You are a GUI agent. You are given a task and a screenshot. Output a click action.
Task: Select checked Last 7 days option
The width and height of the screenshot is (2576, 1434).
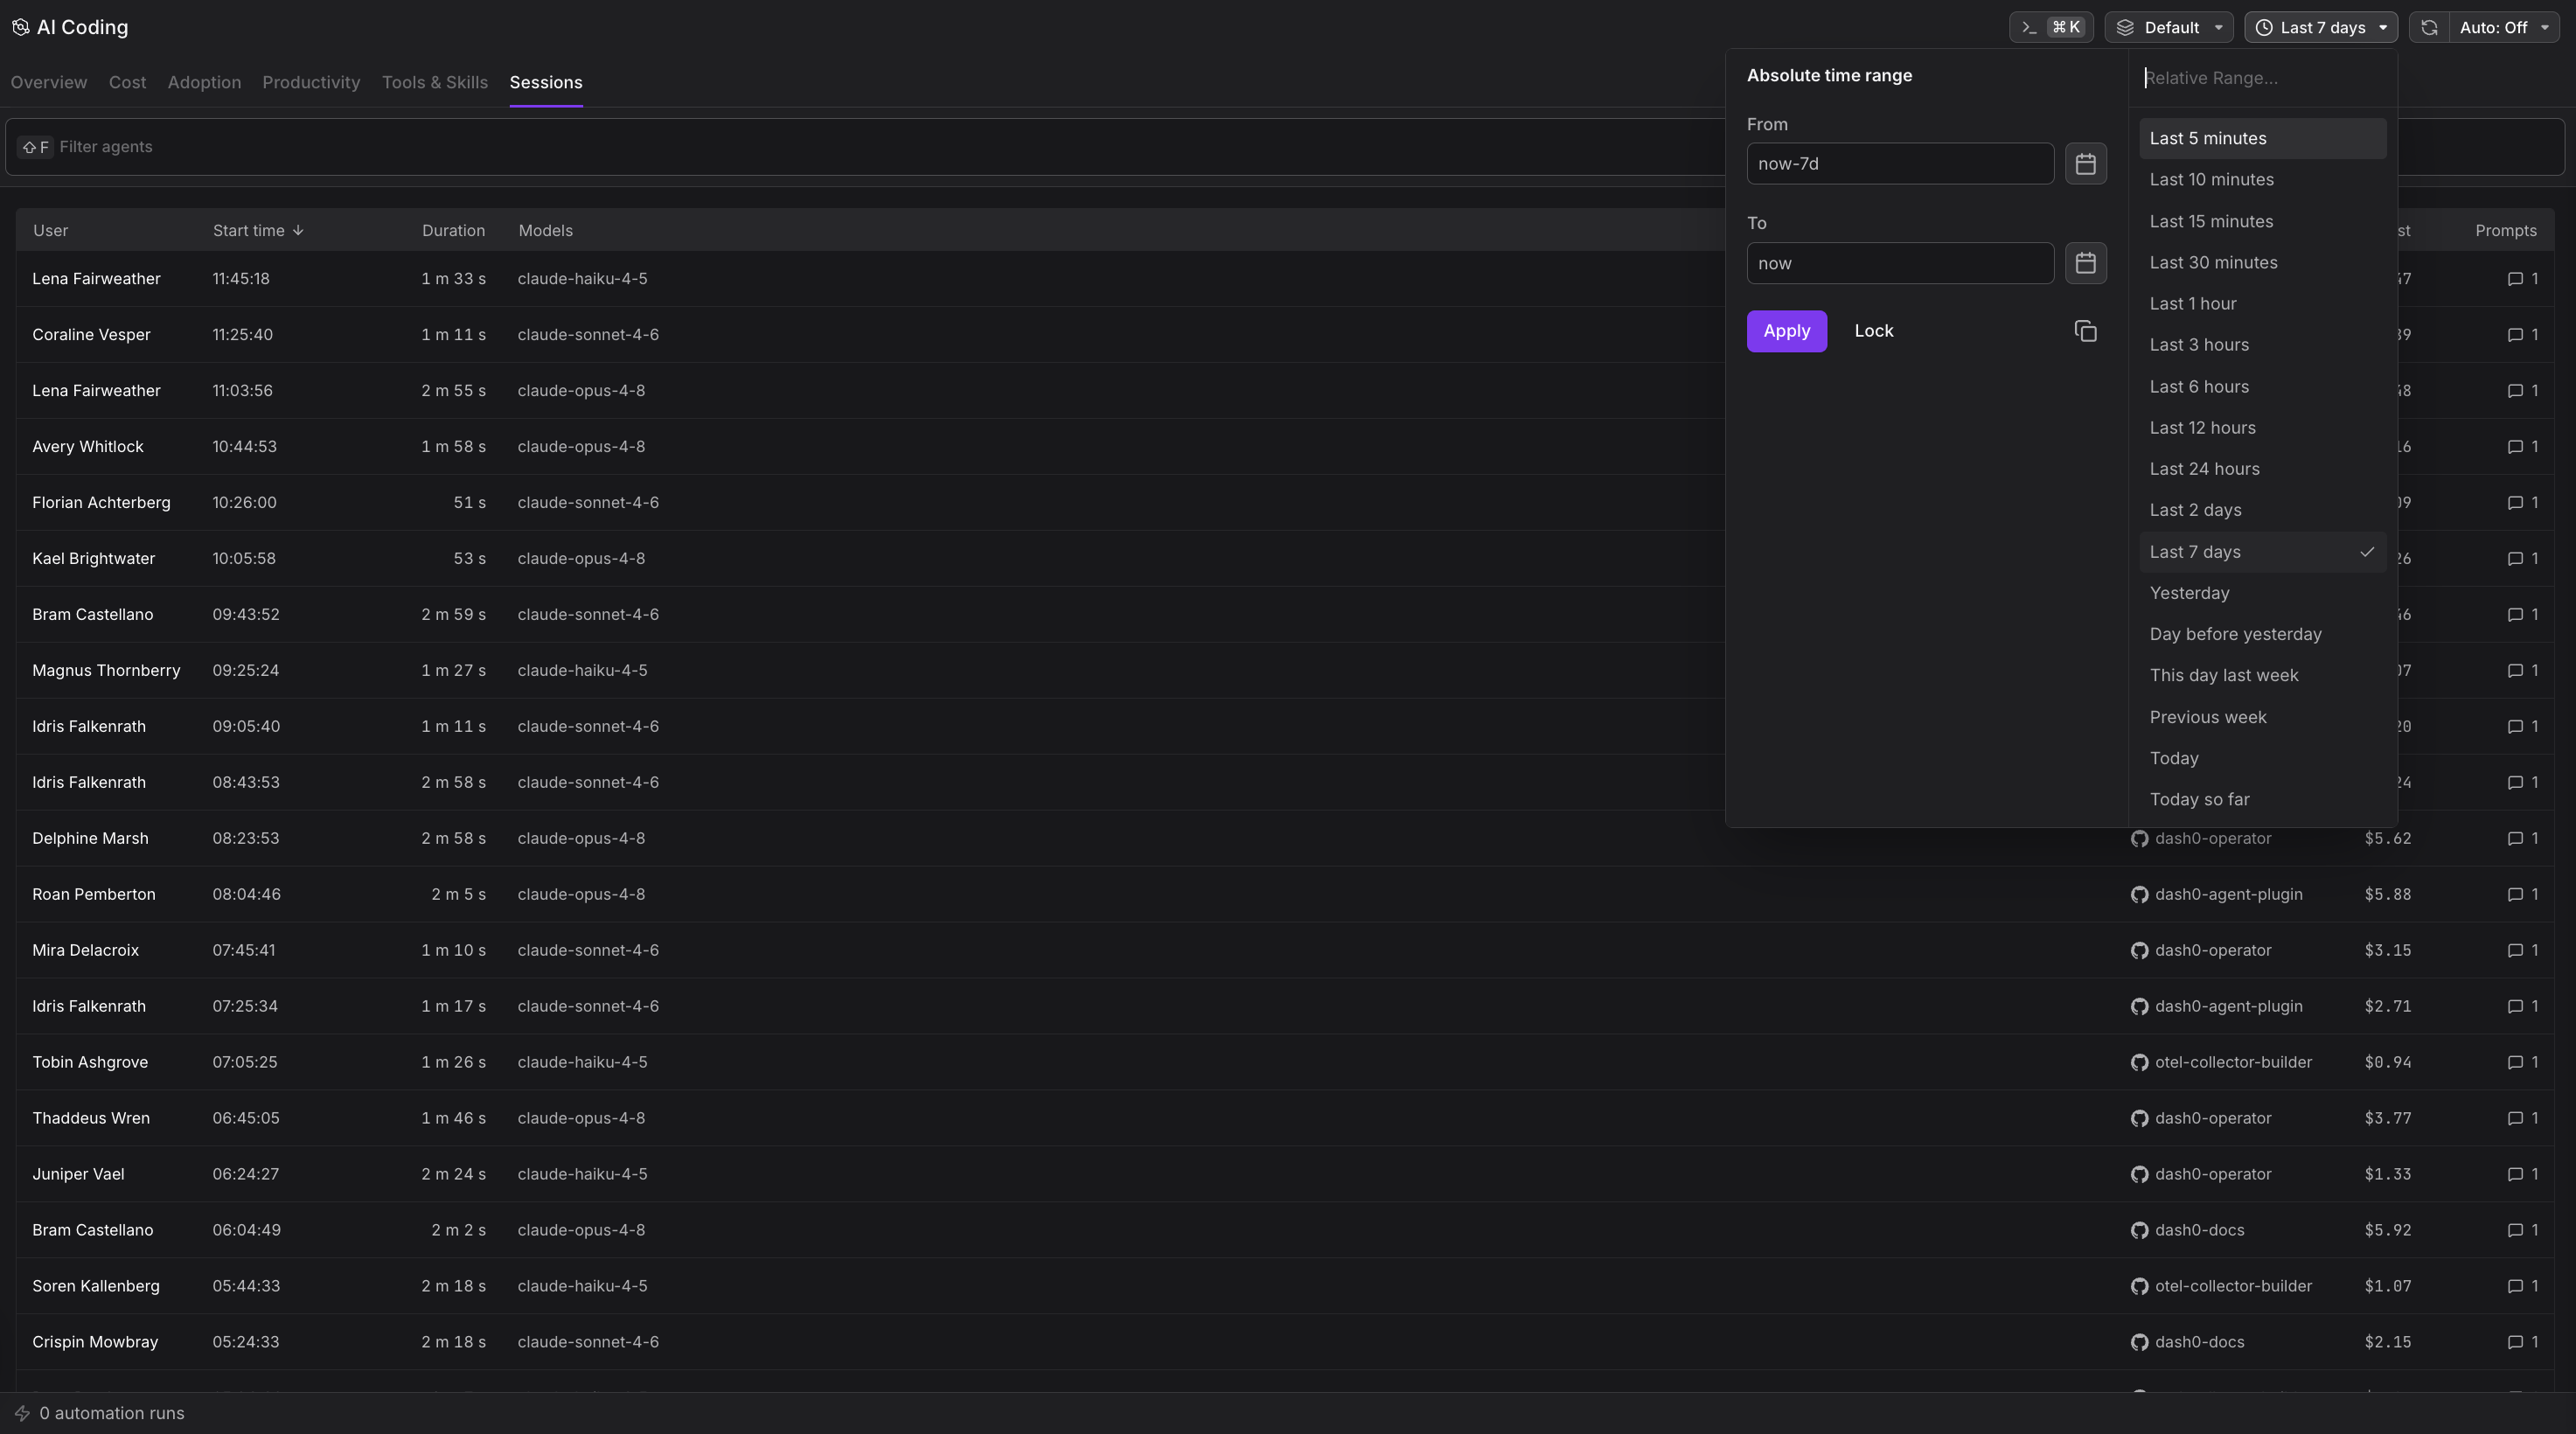(x=2262, y=552)
